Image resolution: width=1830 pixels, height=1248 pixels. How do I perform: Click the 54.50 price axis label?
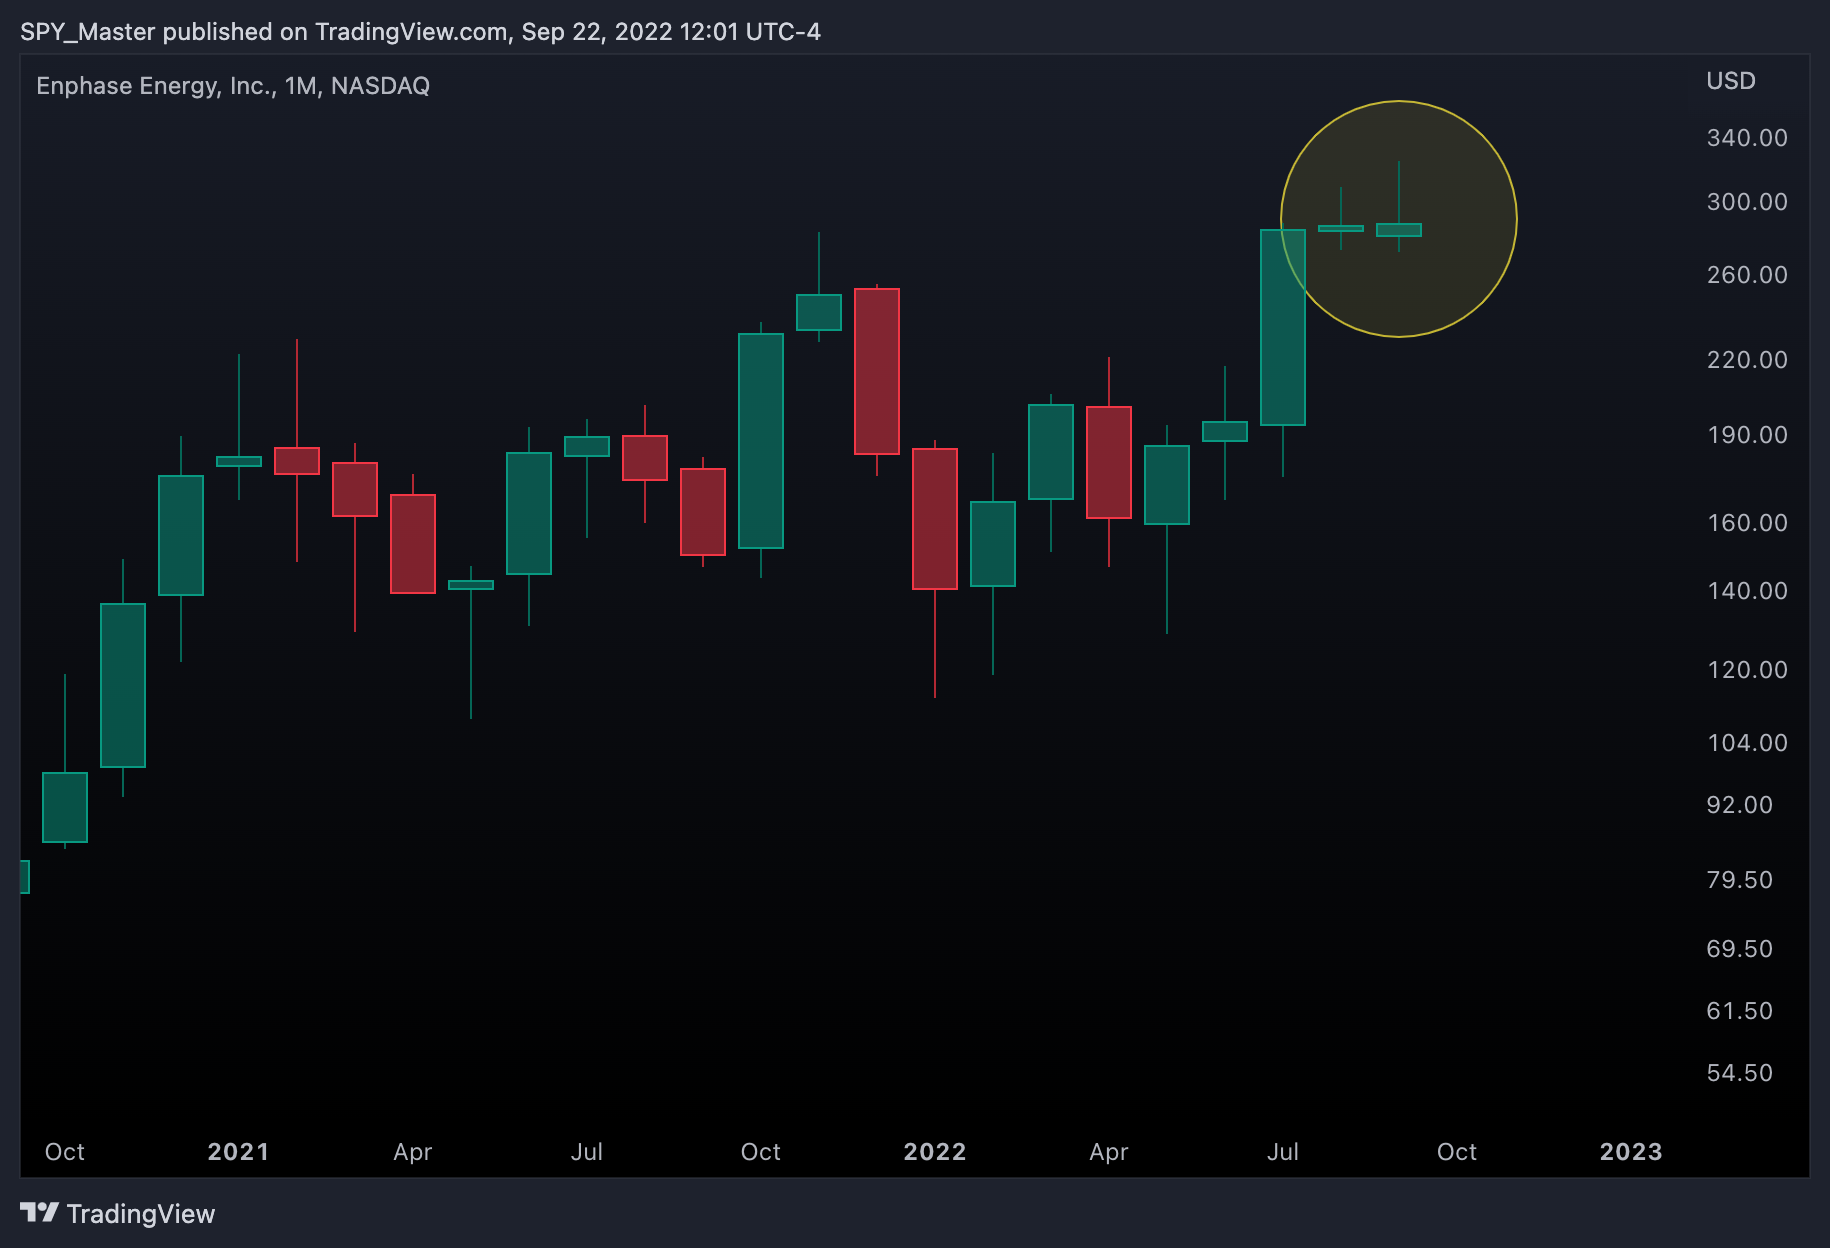click(x=1740, y=1073)
